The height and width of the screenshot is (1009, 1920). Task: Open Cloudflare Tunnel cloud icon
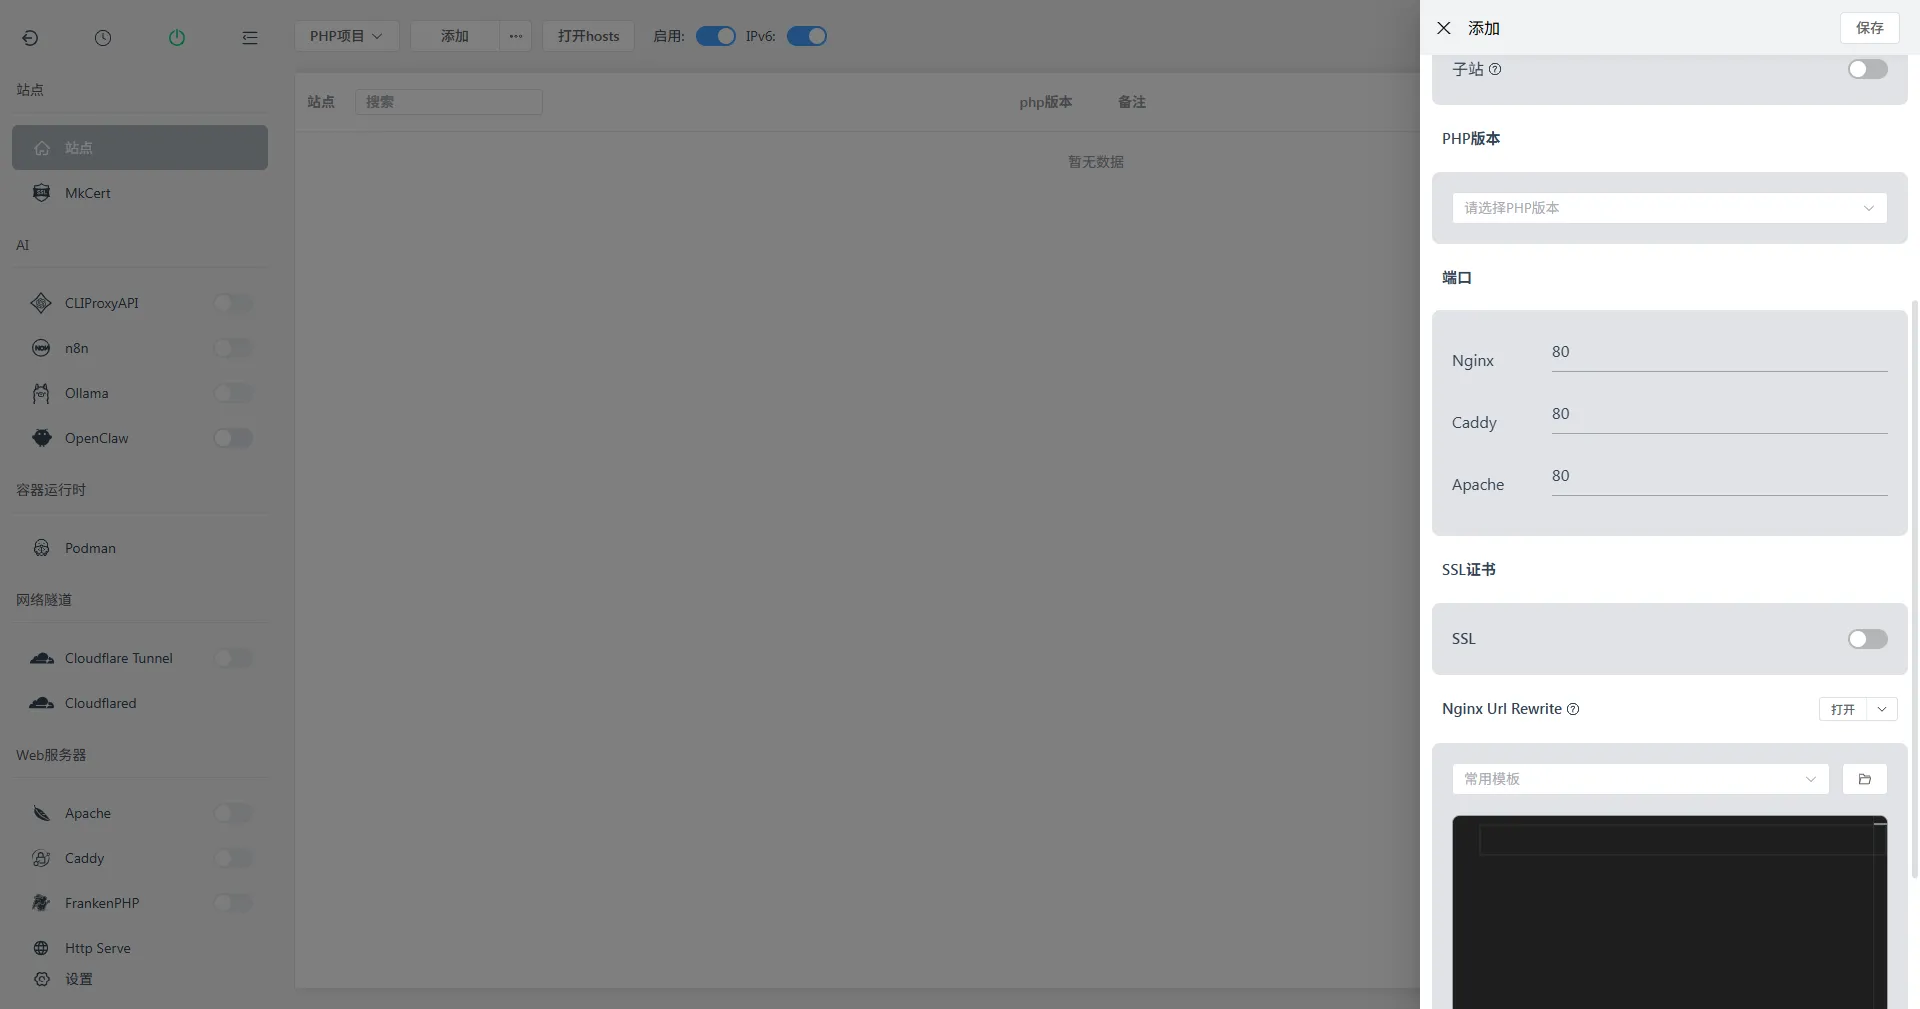point(41,658)
